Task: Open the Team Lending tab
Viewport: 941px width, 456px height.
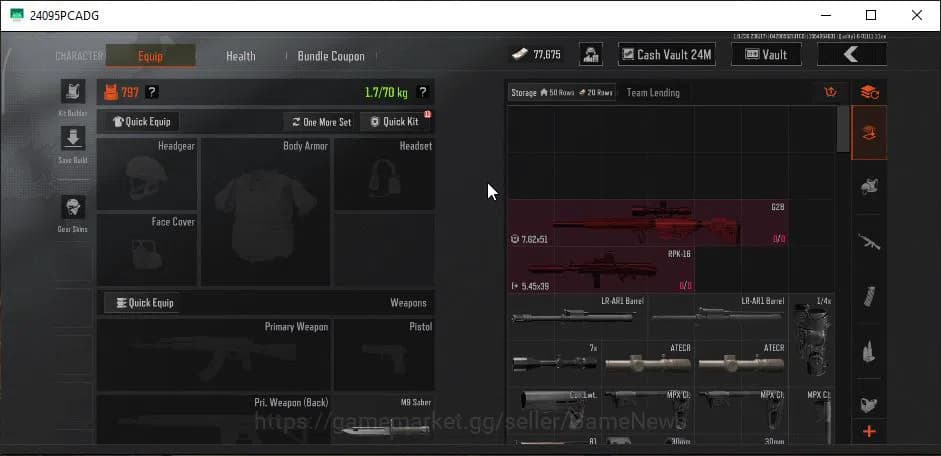Action: pos(653,93)
